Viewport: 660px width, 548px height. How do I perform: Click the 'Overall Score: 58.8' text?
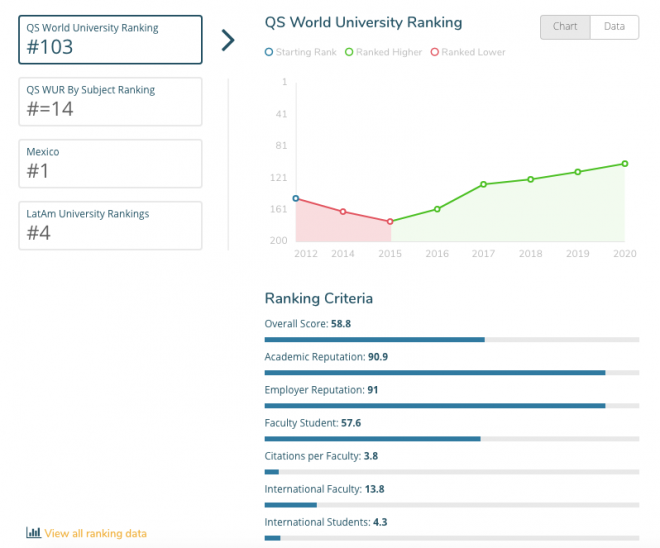[308, 324]
